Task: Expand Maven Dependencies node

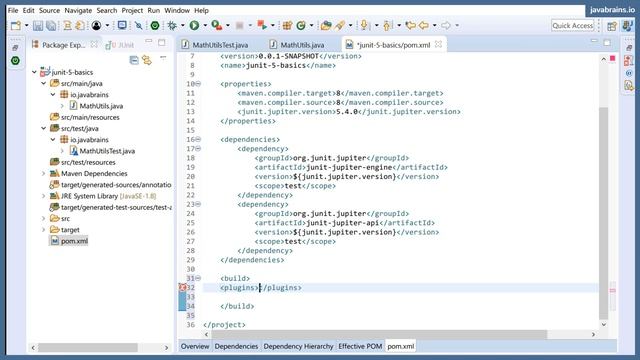Action: point(44,173)
